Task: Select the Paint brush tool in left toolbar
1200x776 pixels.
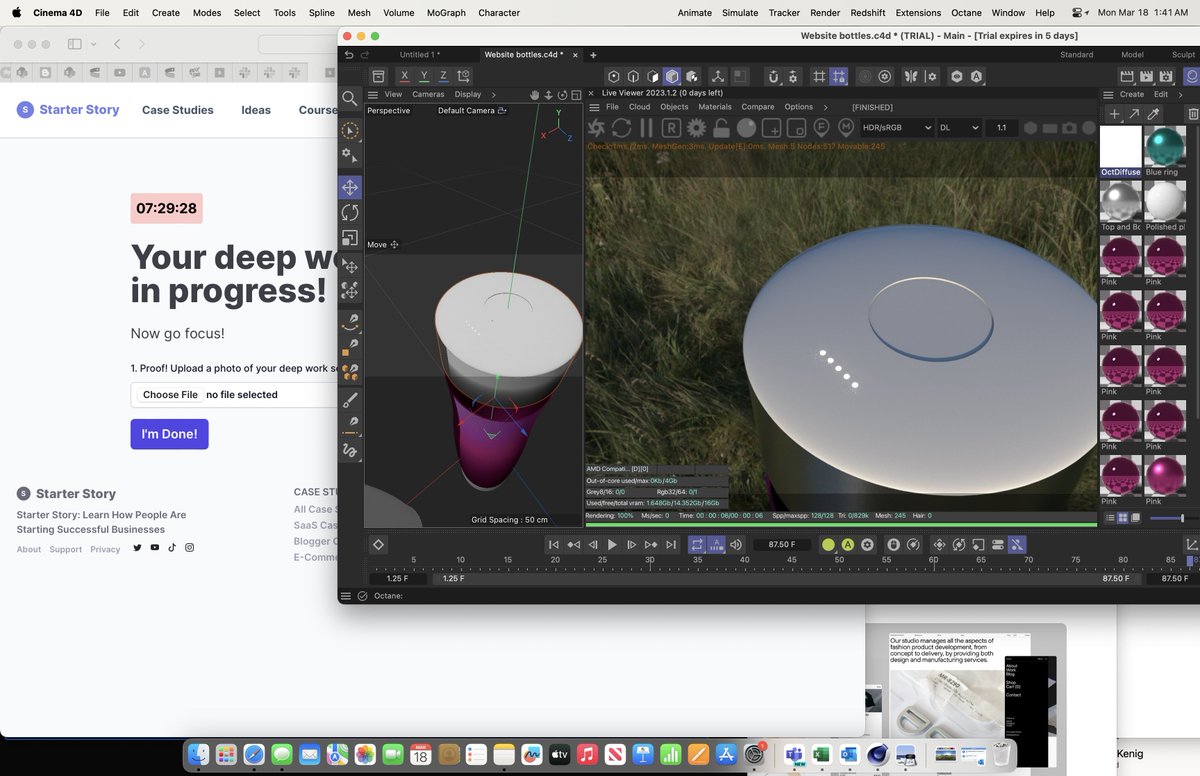Action: pos(350,400)
